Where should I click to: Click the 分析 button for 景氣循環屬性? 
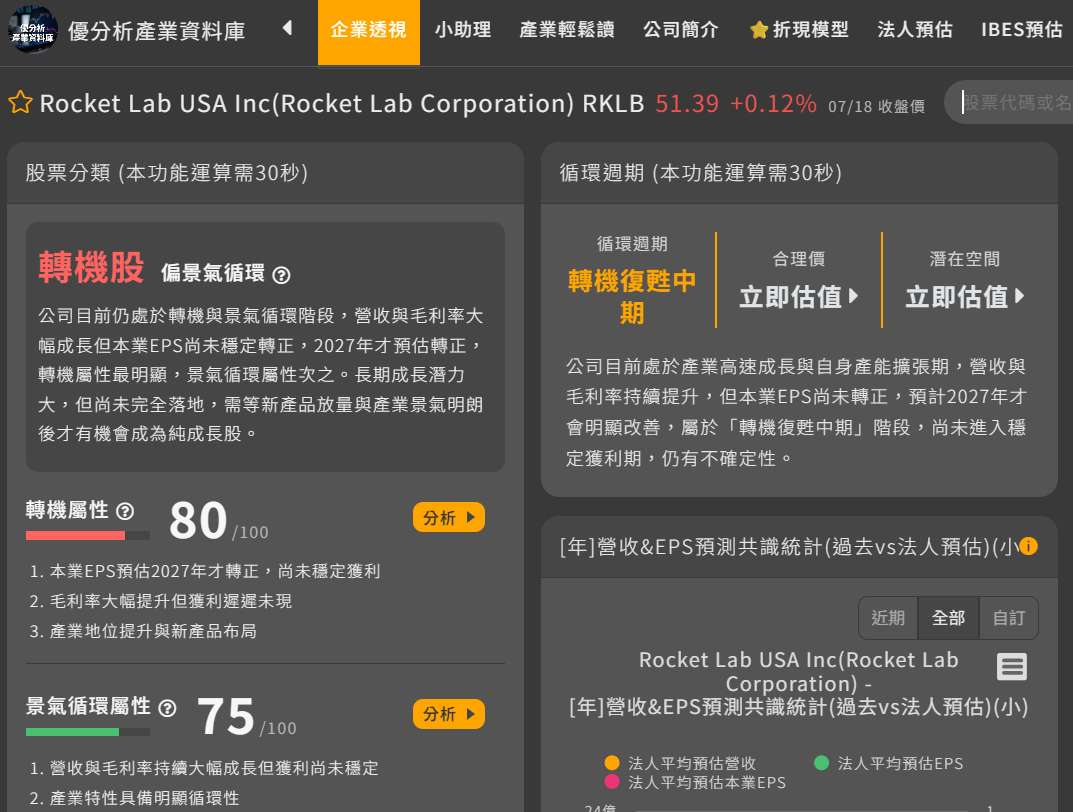[449, 714]
